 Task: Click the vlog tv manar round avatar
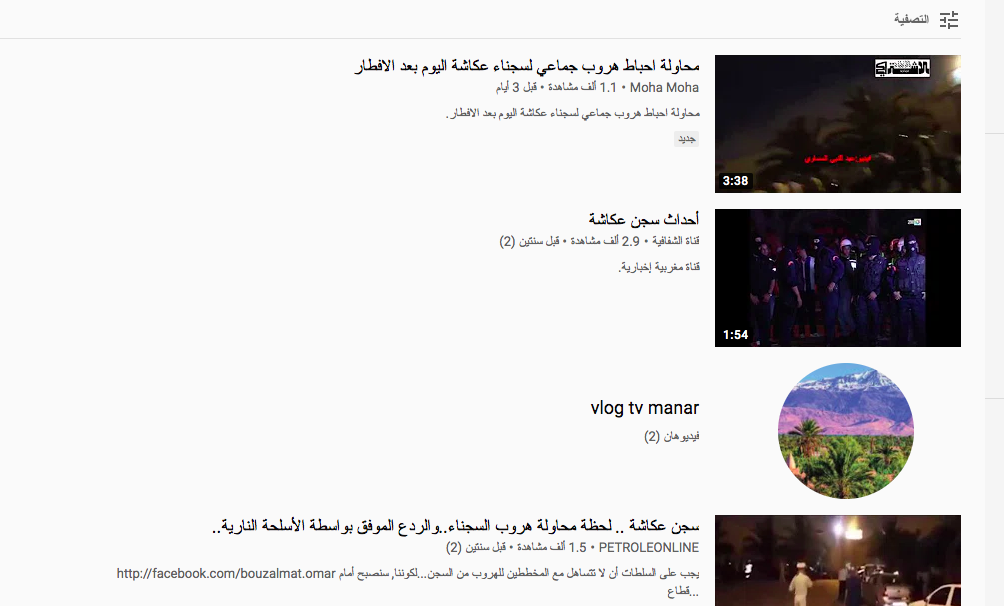point(845,431)
